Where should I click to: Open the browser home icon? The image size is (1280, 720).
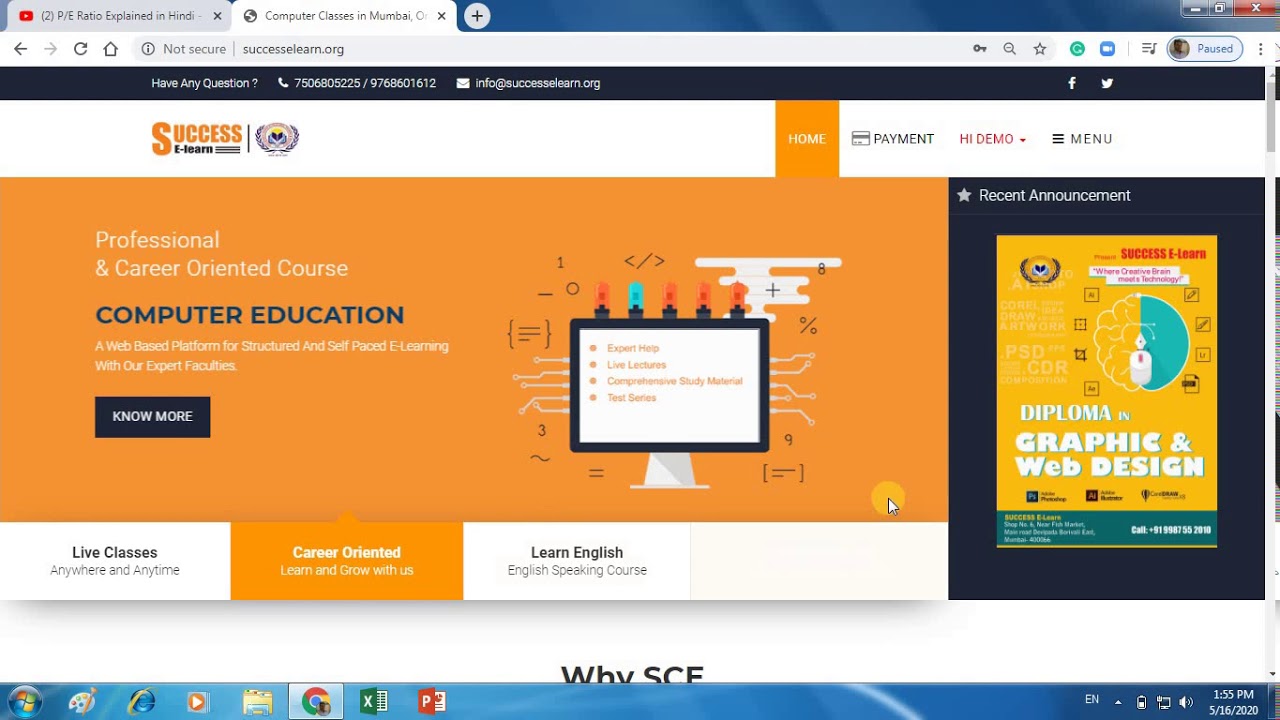coord(111,49)
